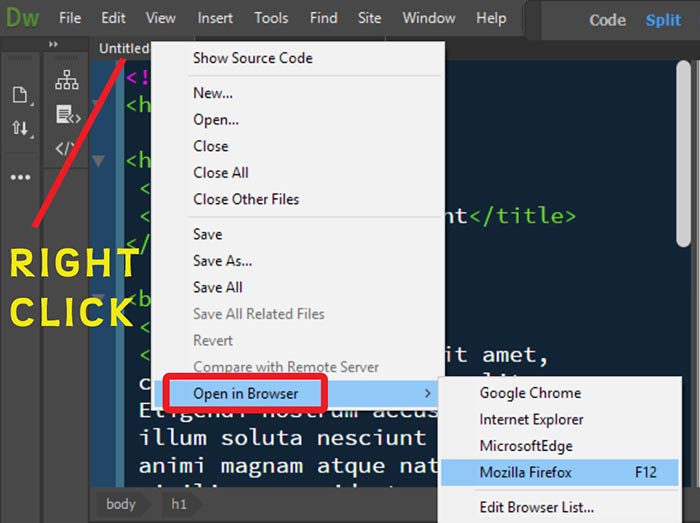700x523 pixels.
Task: Choose Save from the context menu
Action: [x=208, y=234]
